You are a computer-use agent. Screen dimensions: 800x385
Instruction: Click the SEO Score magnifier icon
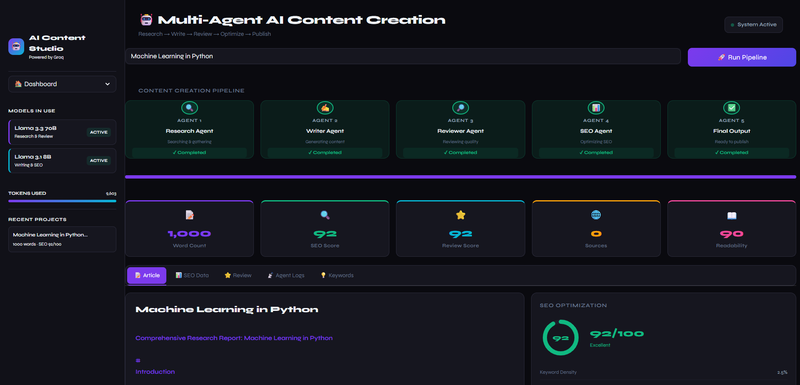click(325, 215)
